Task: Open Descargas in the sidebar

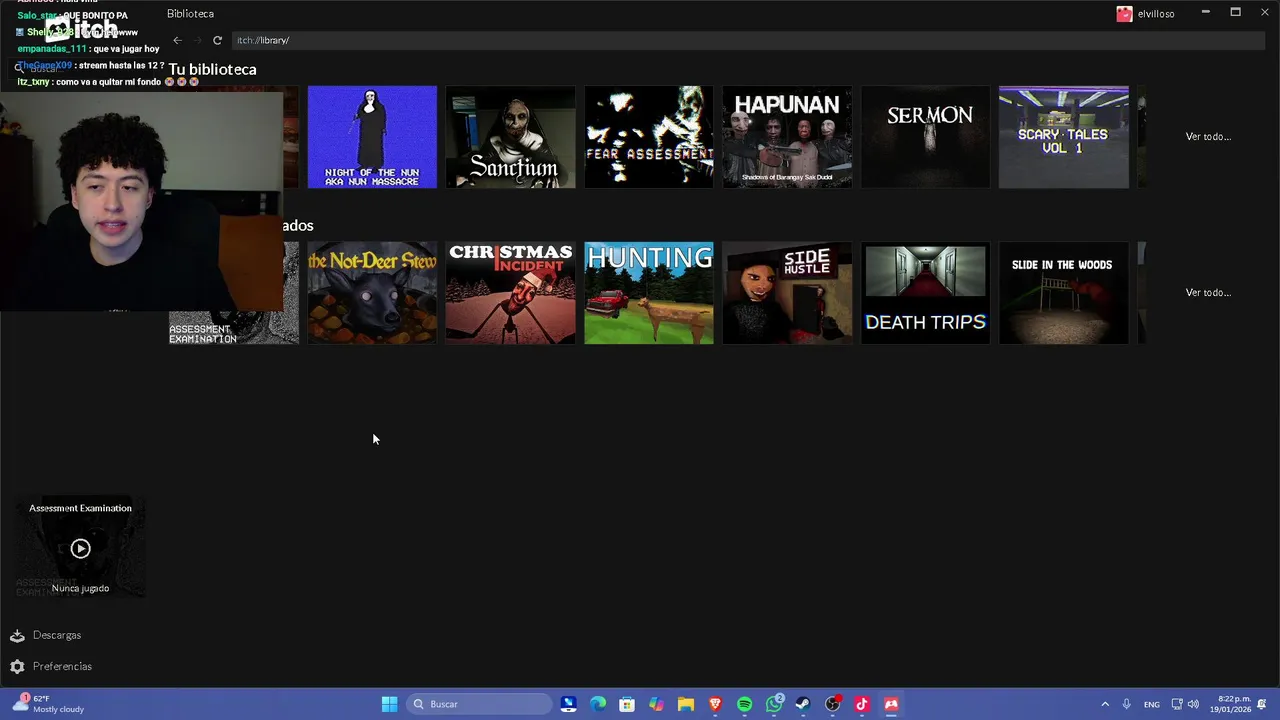Action: coord(57,635)
